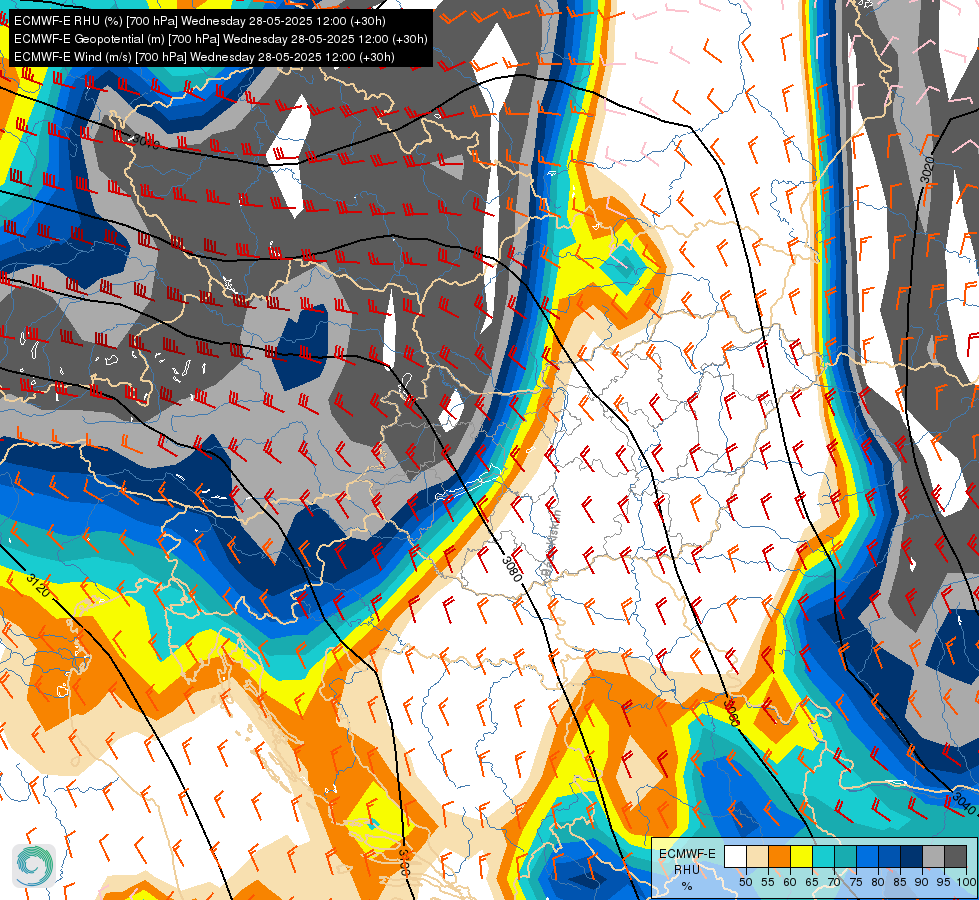Click the '3100' geopotential contour label
The height and width of the screenshot is (900, 979).
(x=403, y=862)
